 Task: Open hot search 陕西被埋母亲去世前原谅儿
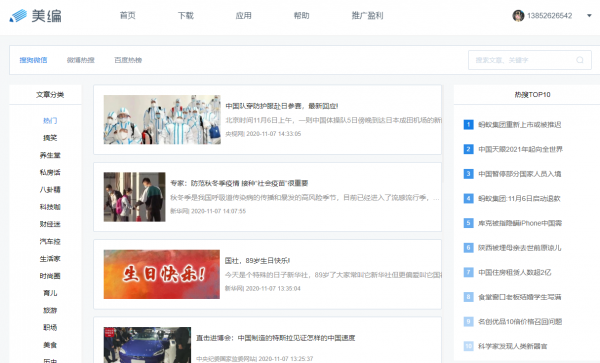point(520,248)
